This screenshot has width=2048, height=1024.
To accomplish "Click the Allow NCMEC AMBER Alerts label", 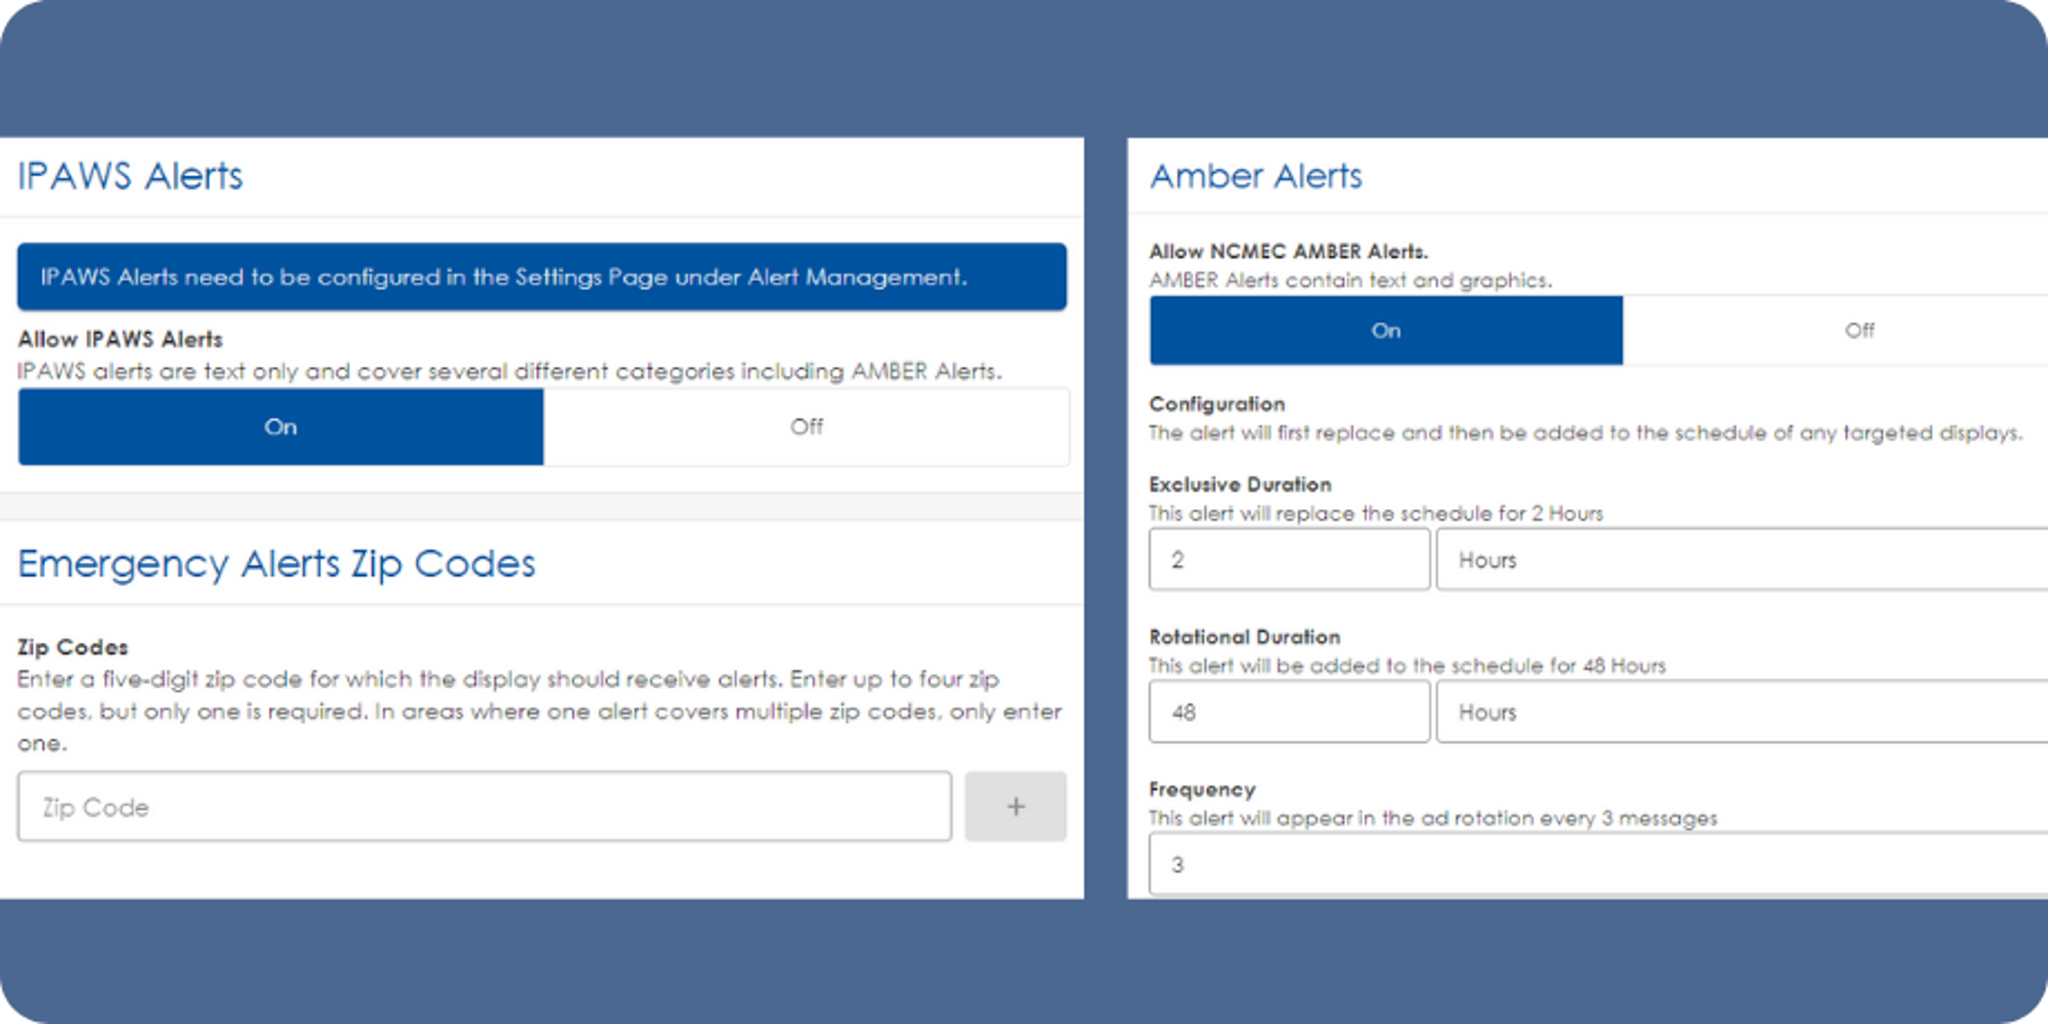I will [1290, 251].
